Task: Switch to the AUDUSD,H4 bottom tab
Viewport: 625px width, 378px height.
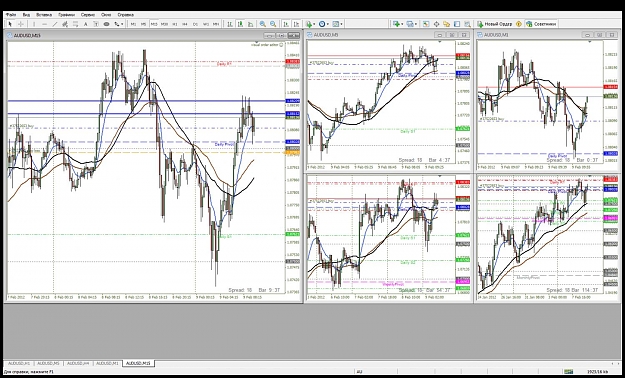Action: point(78,364)
